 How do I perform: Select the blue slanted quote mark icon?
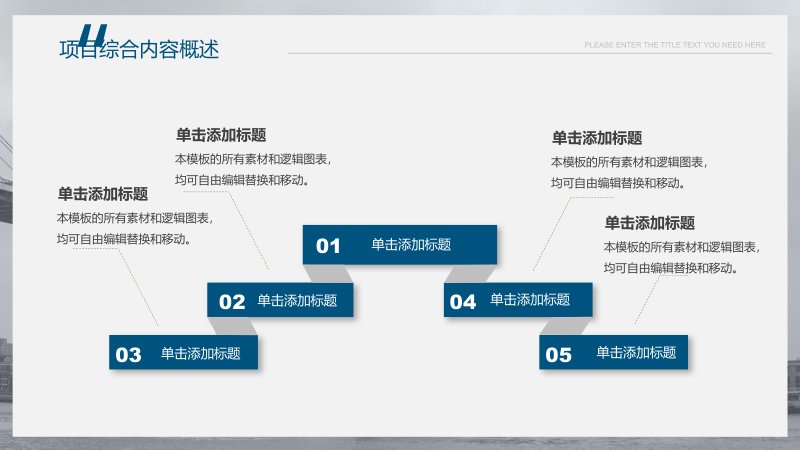[x=94, y=35]
